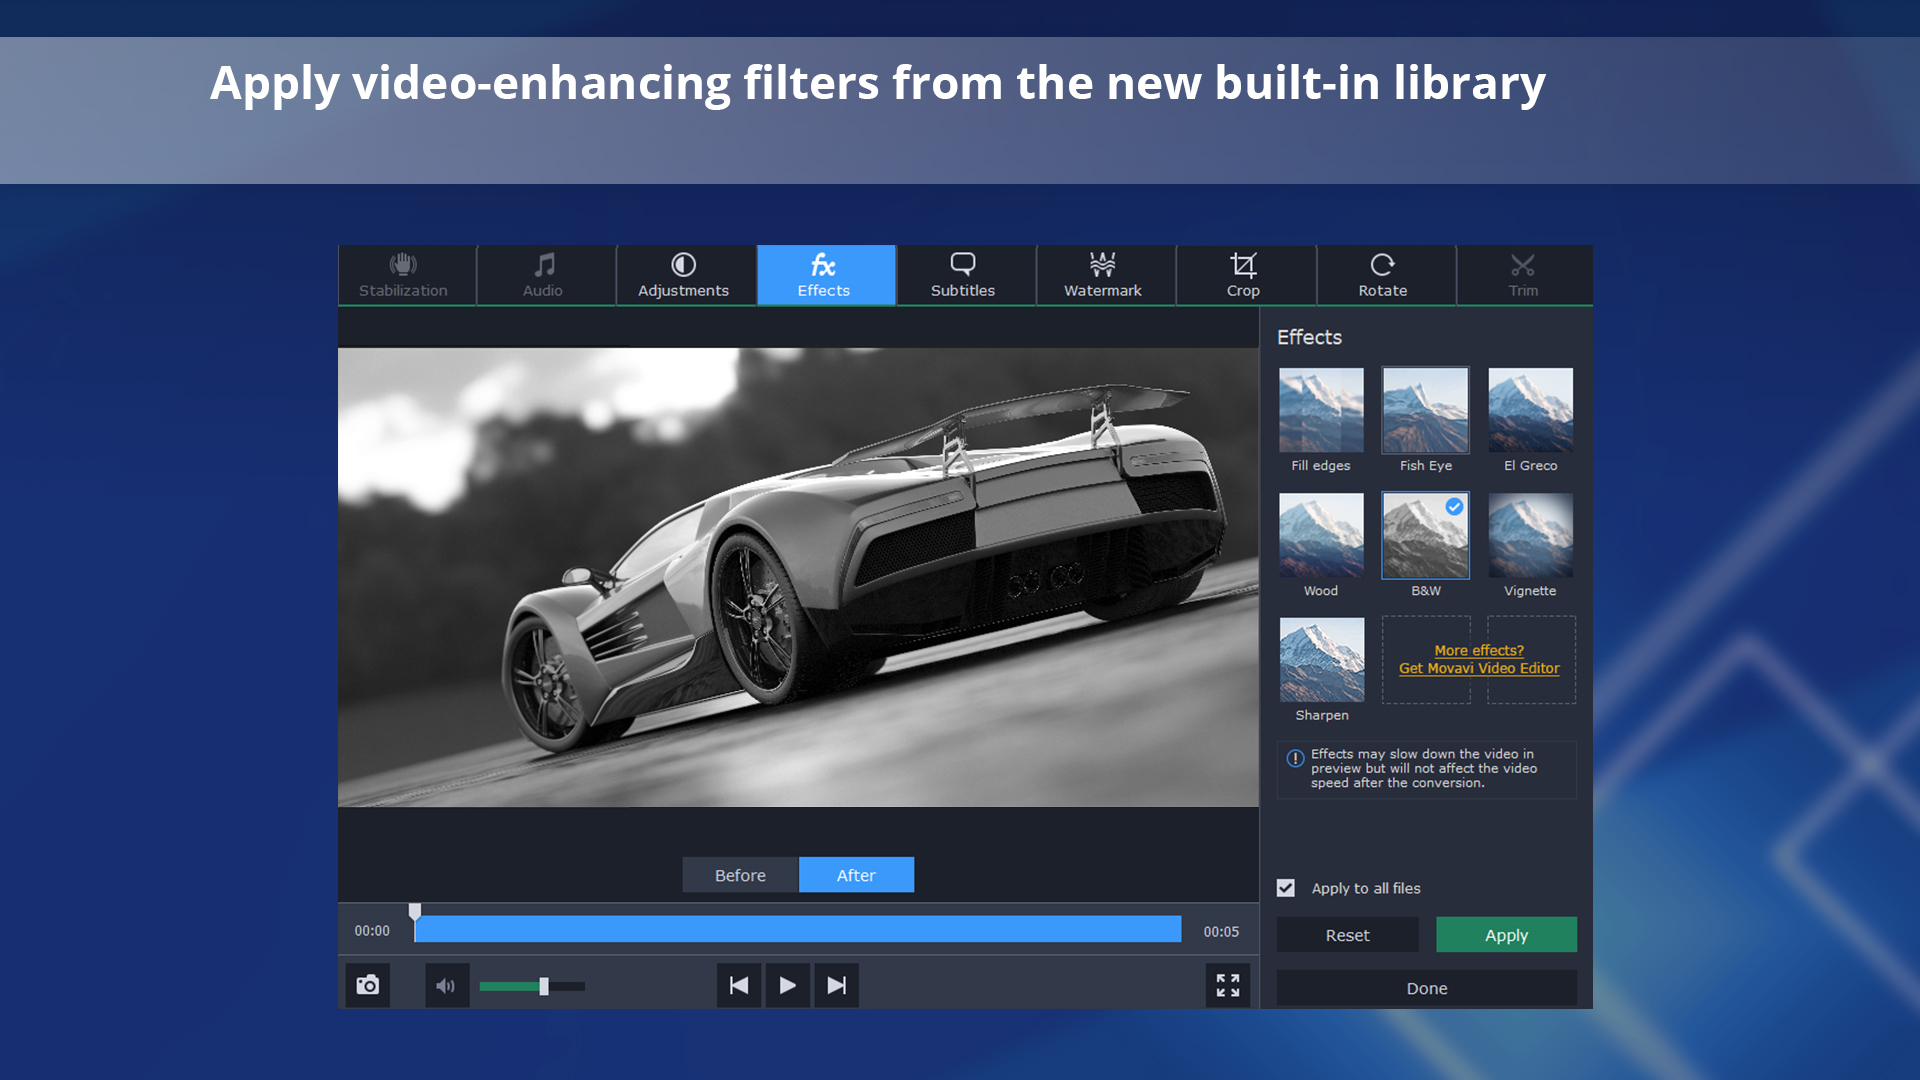Switch to the Subtitles tab
Screen dimensions: 1920x1080
point(963,275)
